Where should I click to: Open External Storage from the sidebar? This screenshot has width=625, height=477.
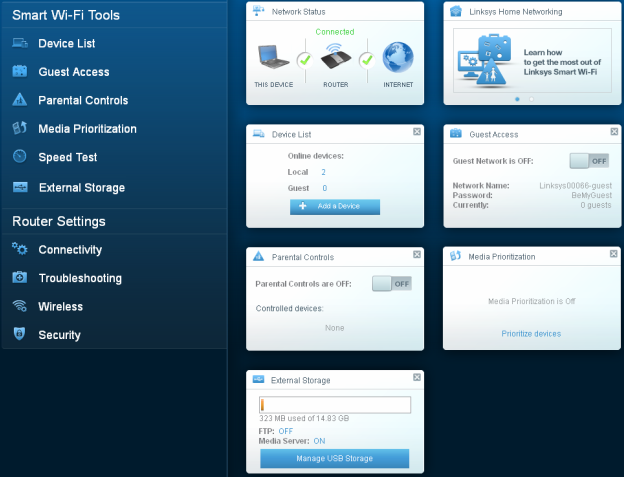click(82, 188)
